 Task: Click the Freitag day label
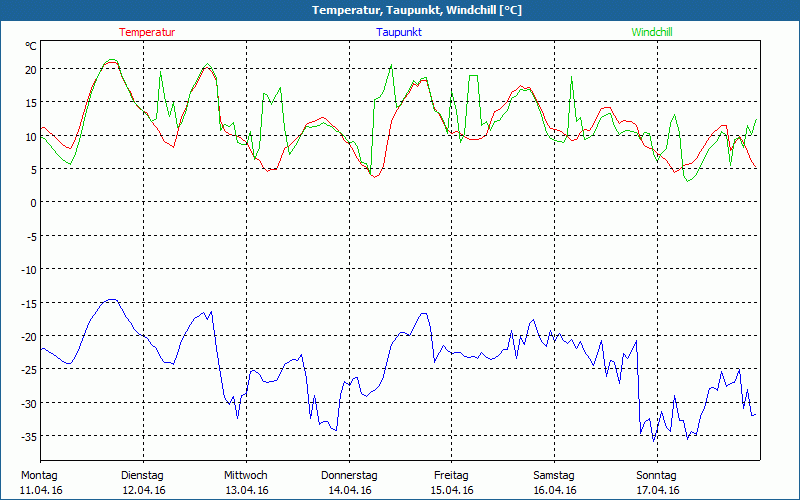pos(451,476)
